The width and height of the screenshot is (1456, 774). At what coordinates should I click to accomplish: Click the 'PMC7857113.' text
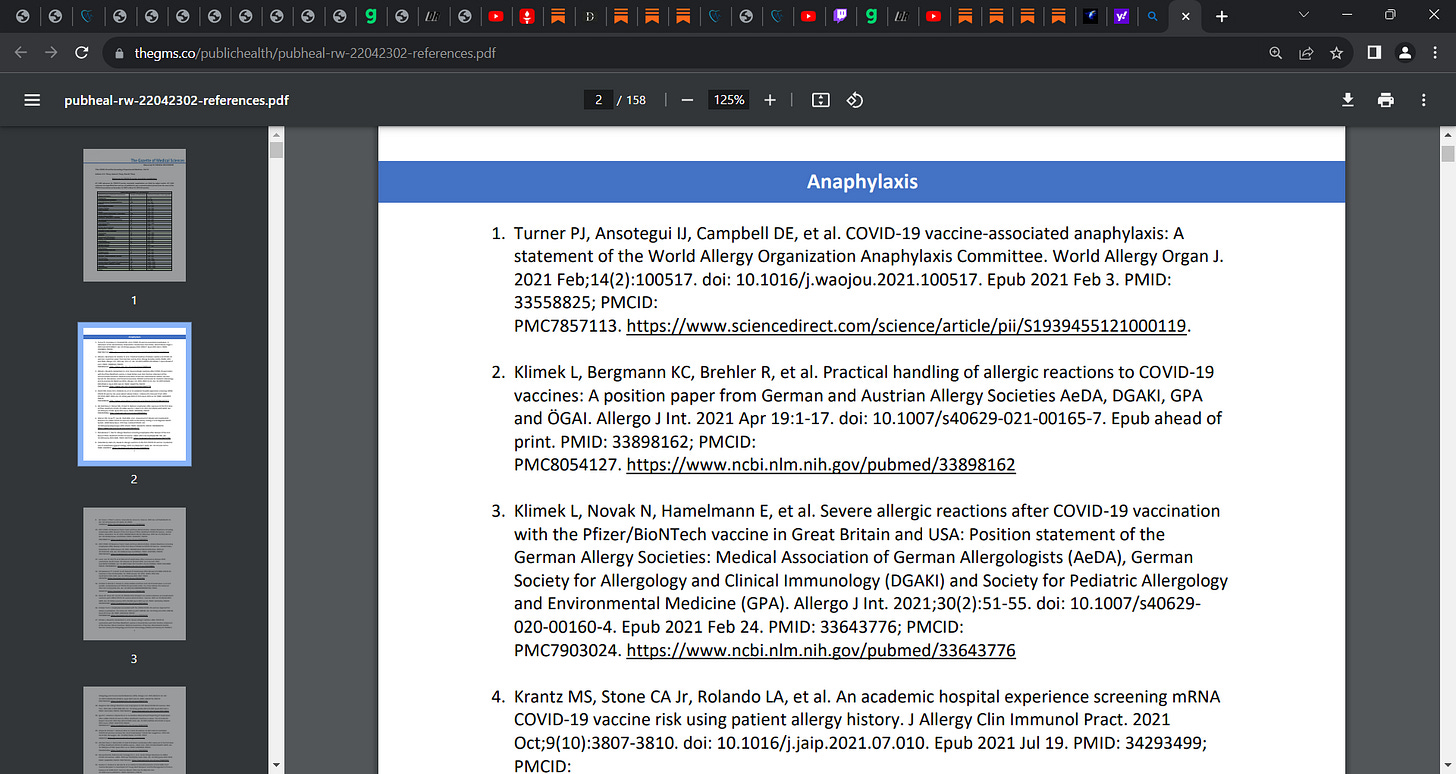pyautogui.click(x=568, y=326)
